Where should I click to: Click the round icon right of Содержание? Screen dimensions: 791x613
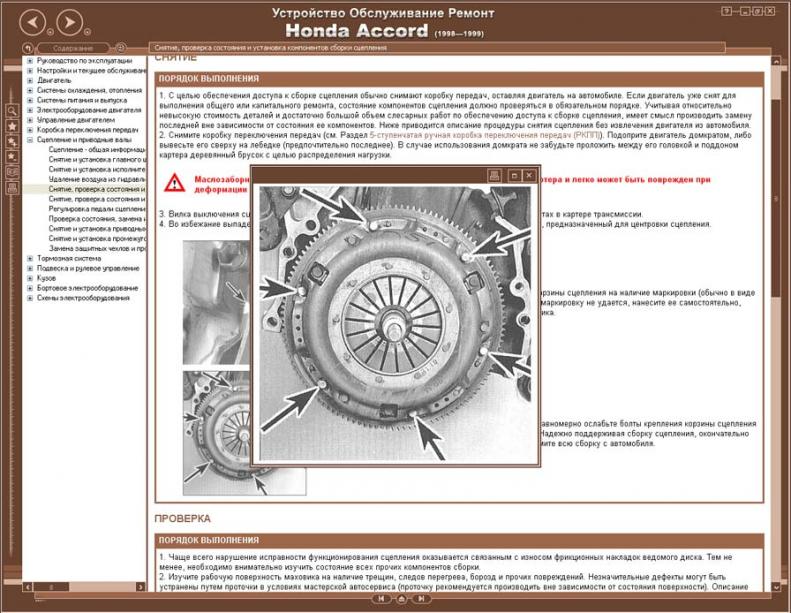click(x=121, y=48)
